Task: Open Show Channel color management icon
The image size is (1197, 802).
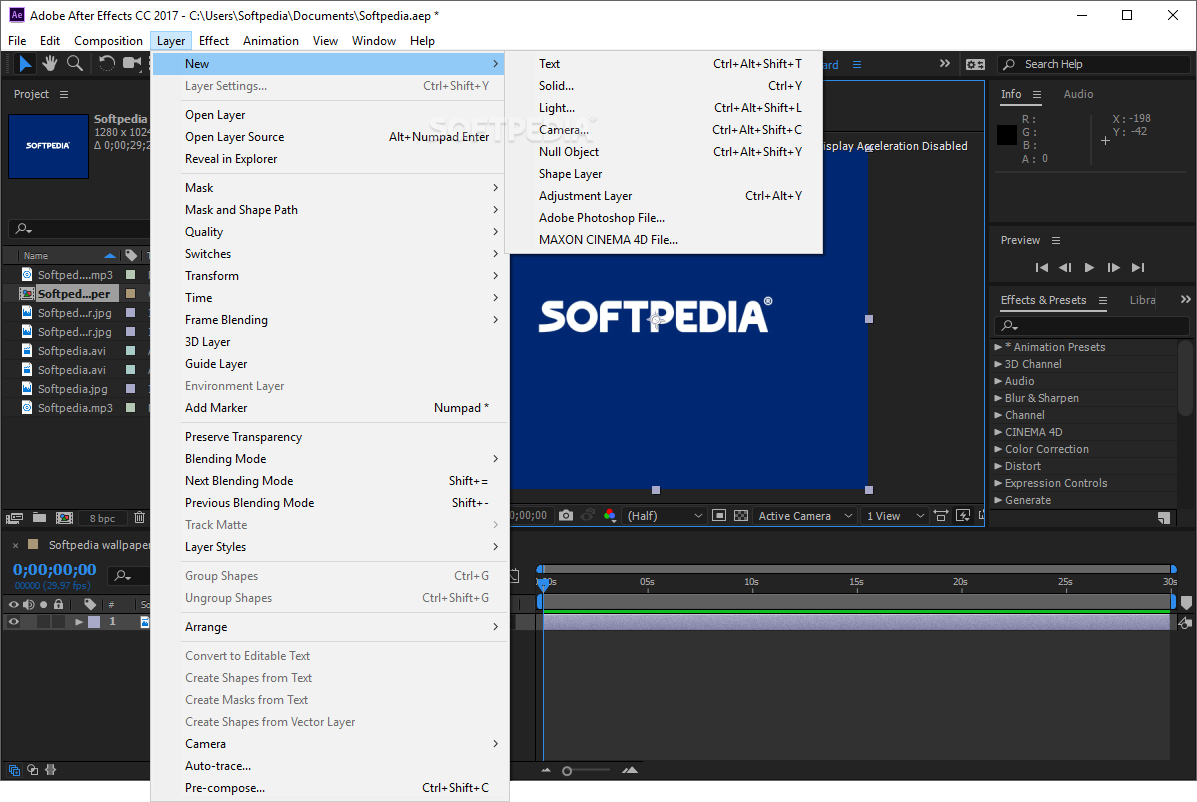Action: tap(609, 516)
